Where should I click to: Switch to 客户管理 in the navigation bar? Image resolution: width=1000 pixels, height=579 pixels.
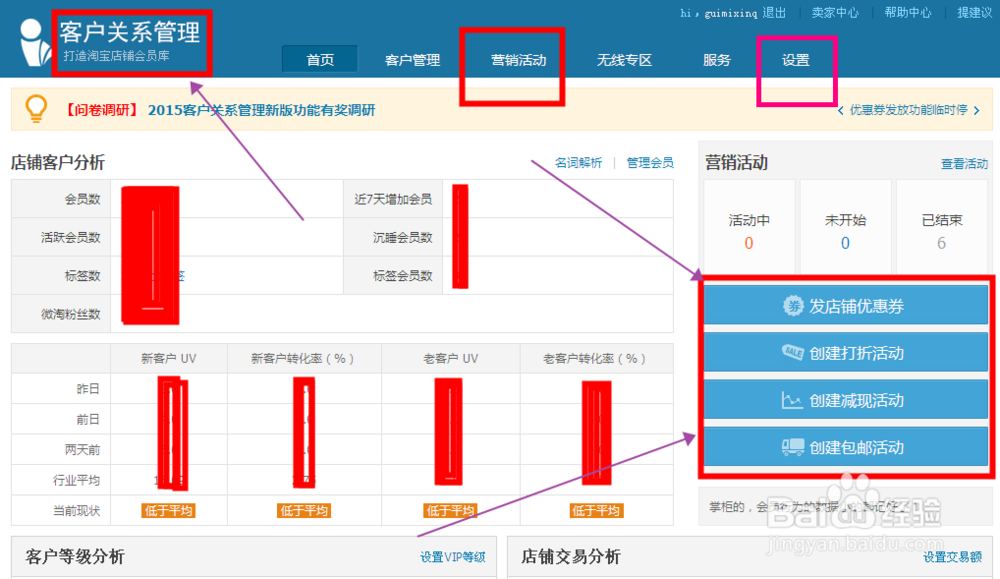click(x=412, y=59)
